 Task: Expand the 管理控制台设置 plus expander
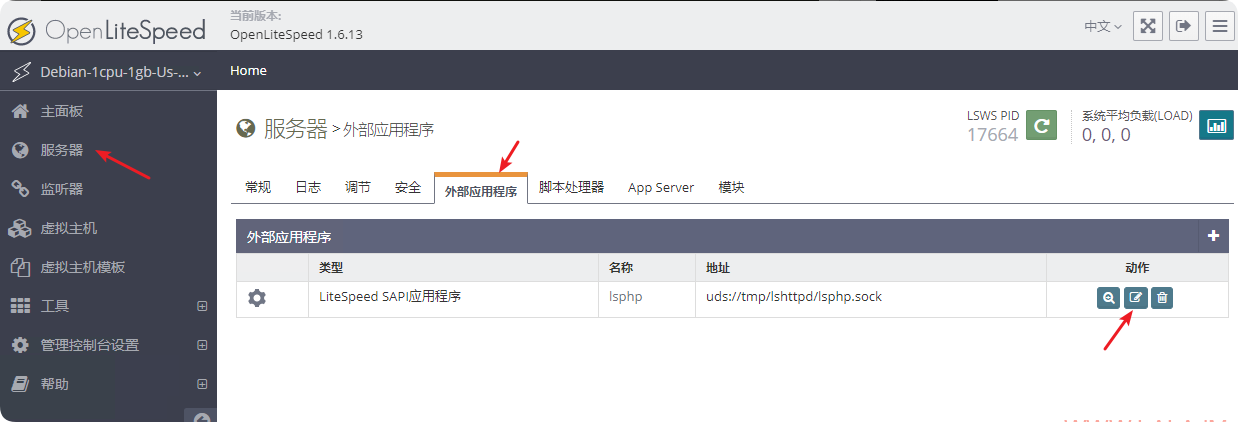pos(202,345)
